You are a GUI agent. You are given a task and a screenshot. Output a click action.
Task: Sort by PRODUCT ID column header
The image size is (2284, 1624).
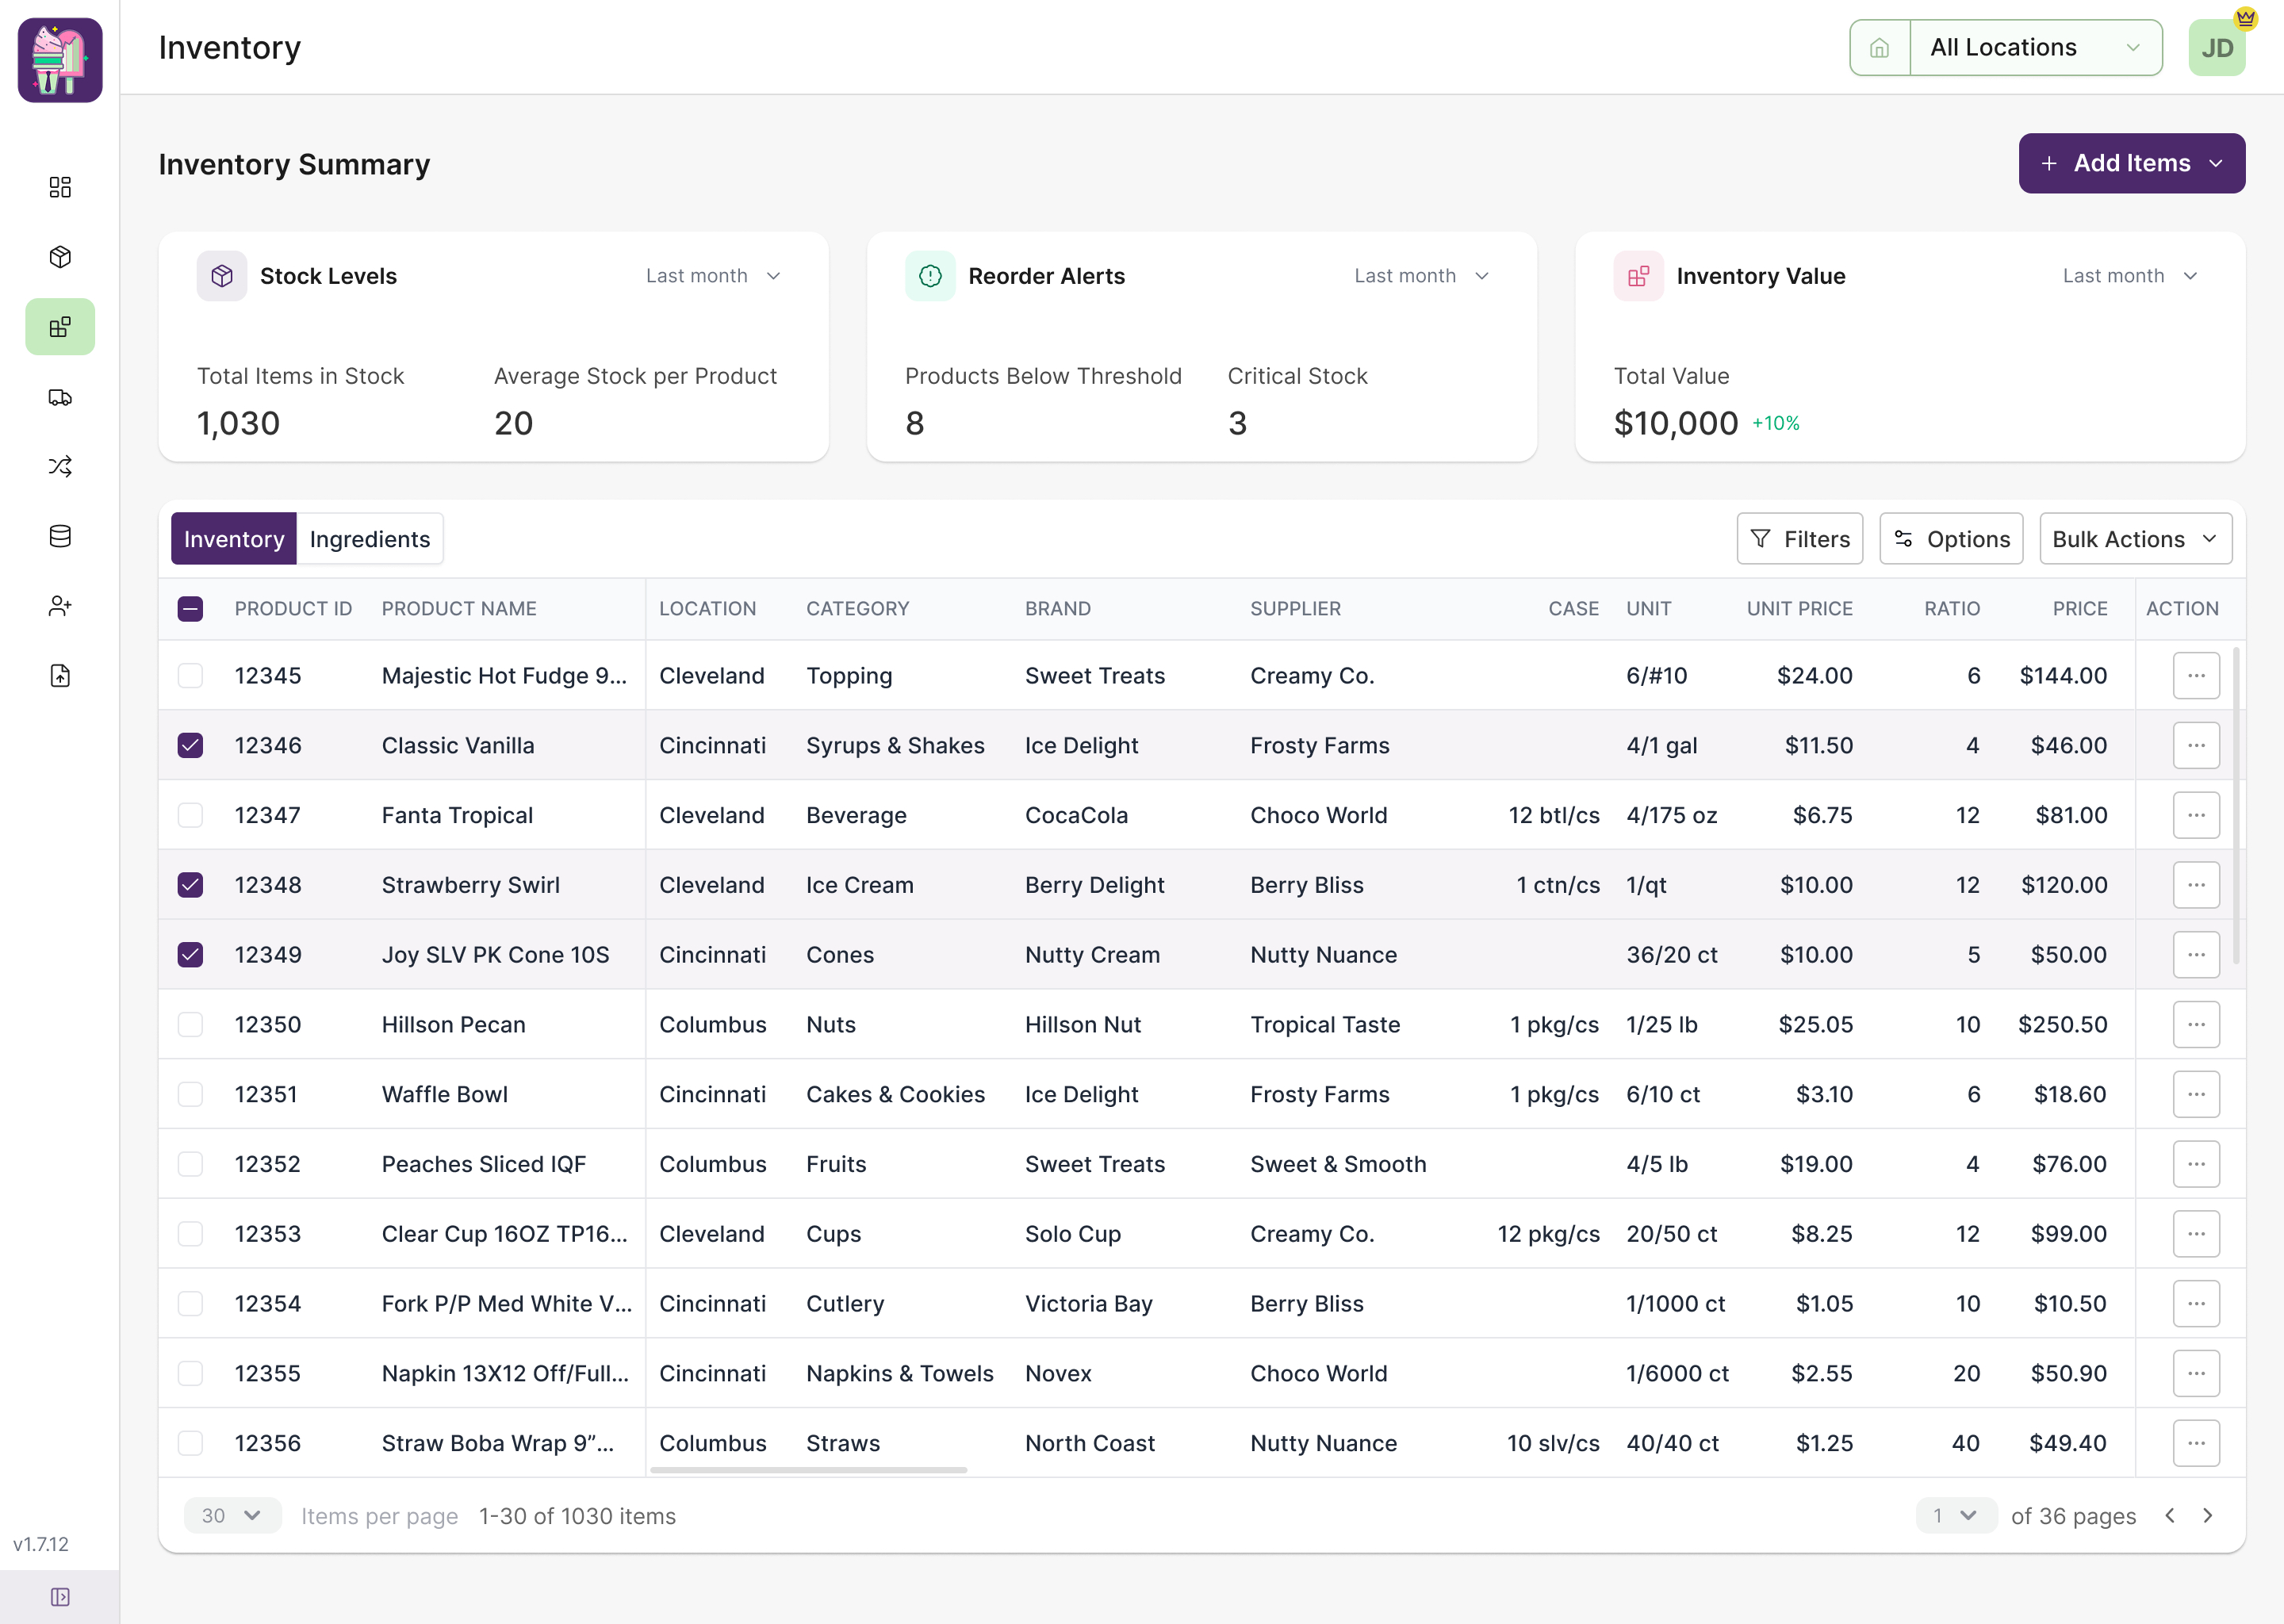(x=293, y=609)
